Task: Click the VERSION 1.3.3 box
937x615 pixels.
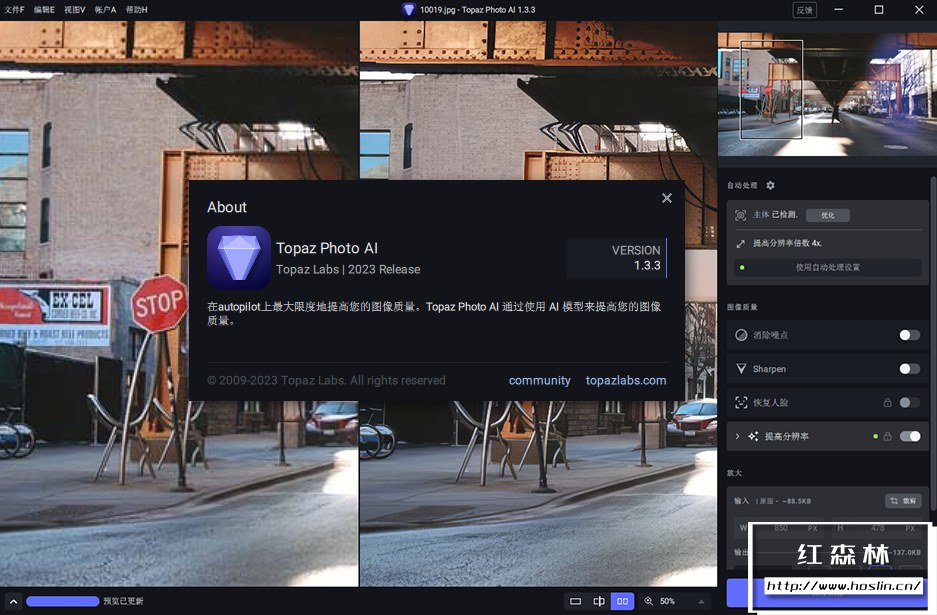Action: (617, 258)
